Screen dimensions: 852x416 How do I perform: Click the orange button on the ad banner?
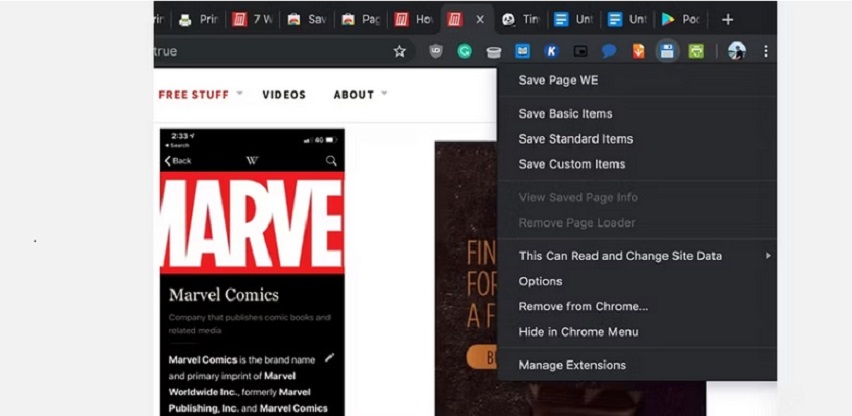481,357
